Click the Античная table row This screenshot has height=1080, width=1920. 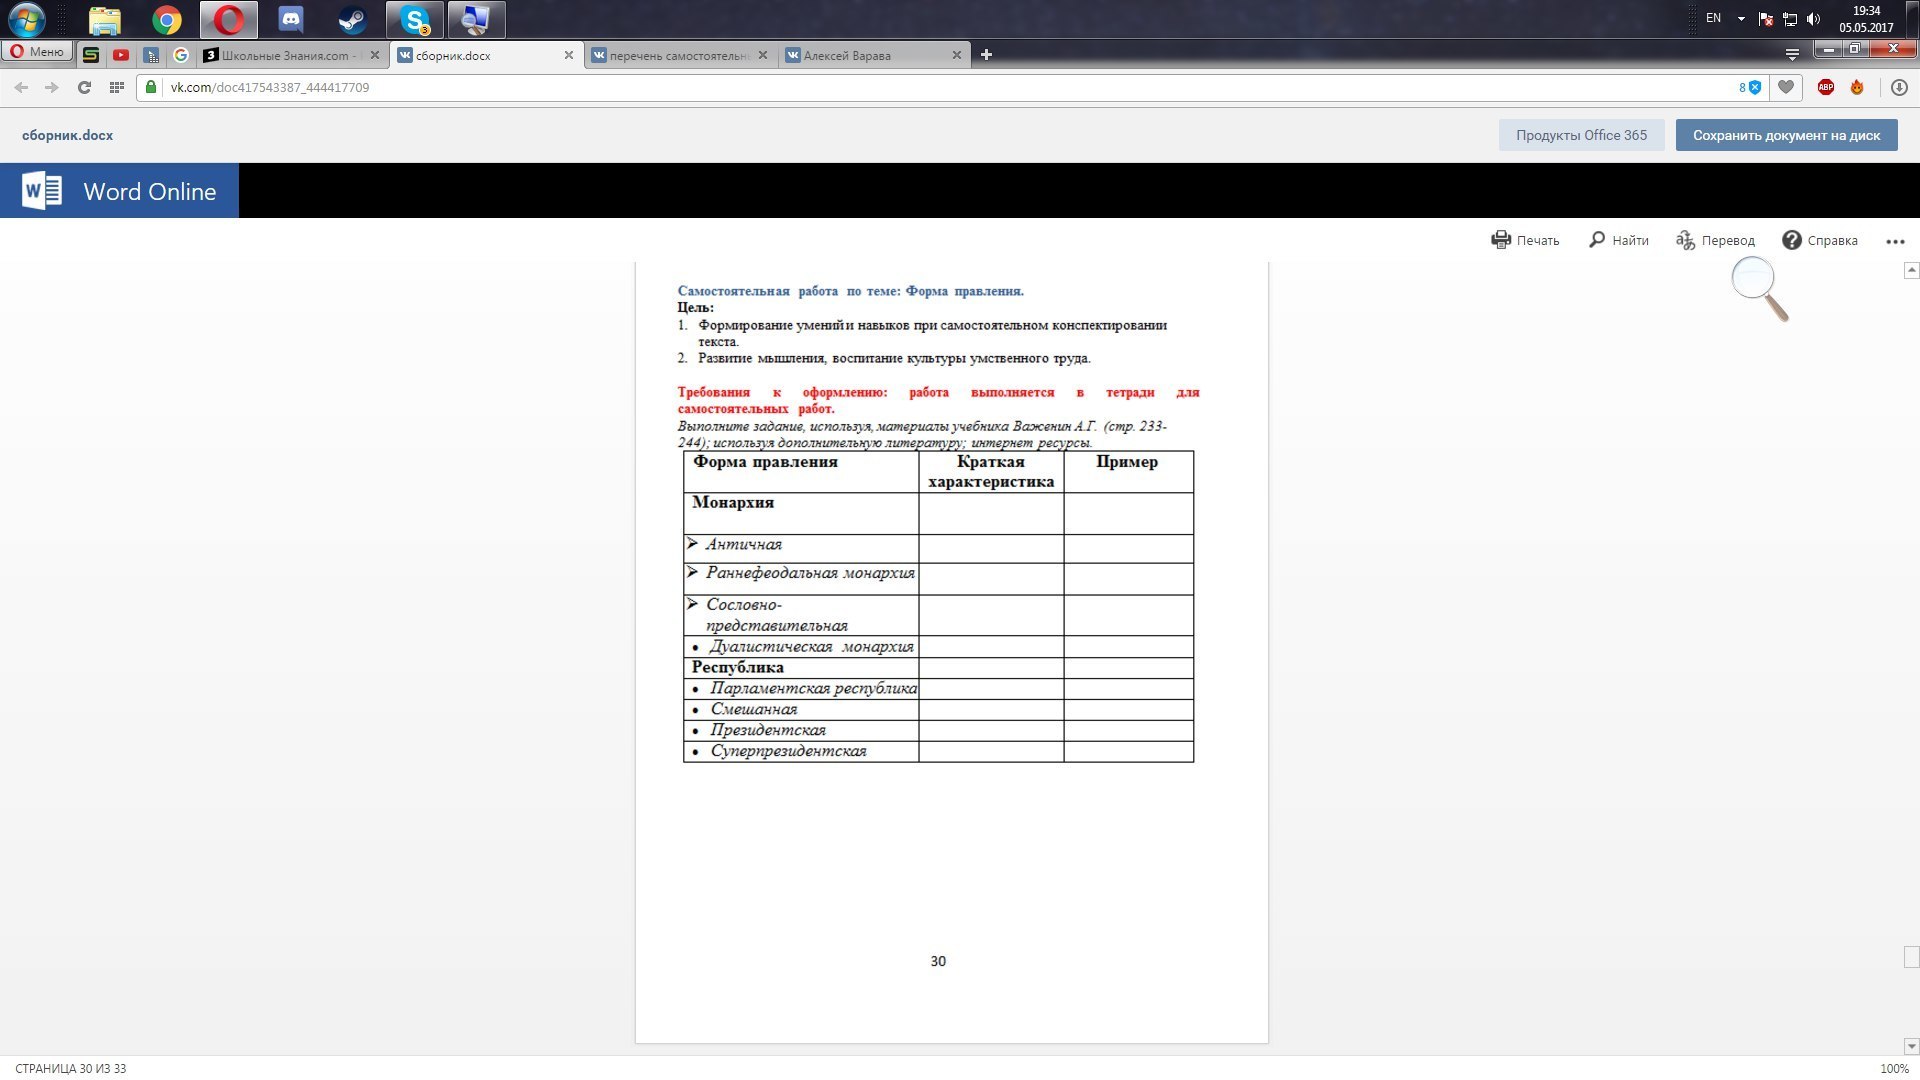[938, 548]
